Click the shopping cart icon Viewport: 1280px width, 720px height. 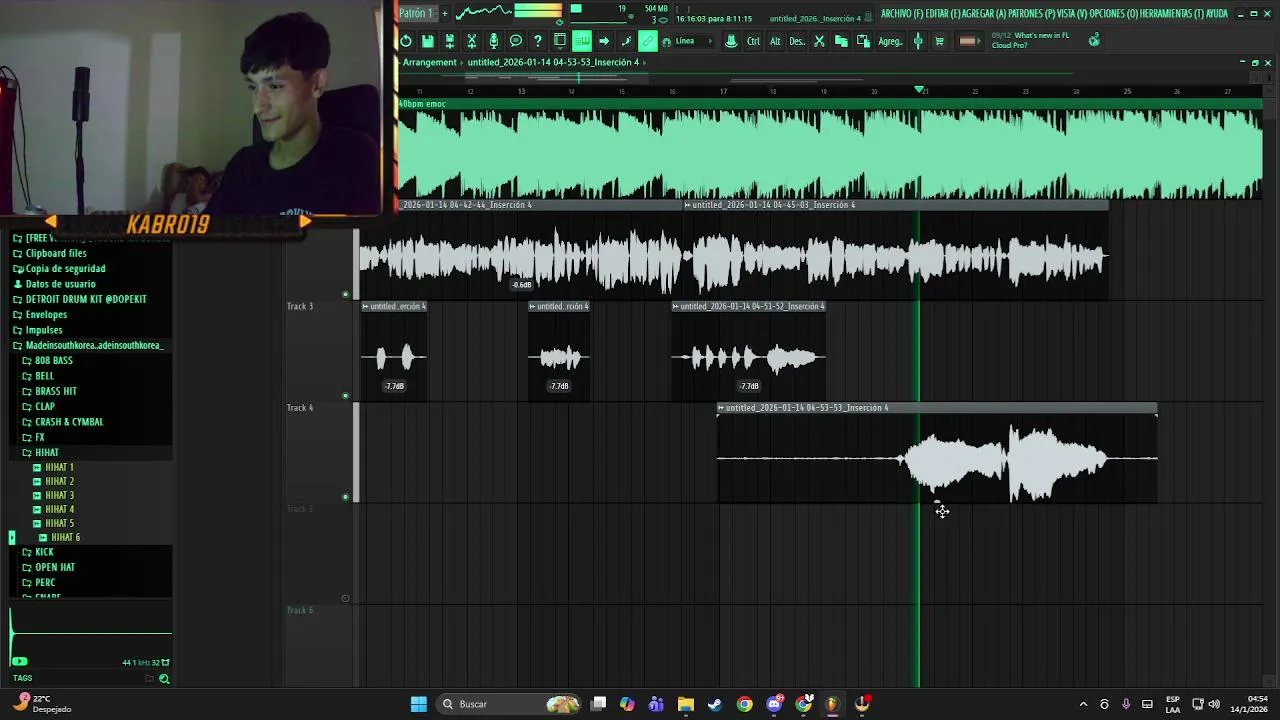(939, 41)
